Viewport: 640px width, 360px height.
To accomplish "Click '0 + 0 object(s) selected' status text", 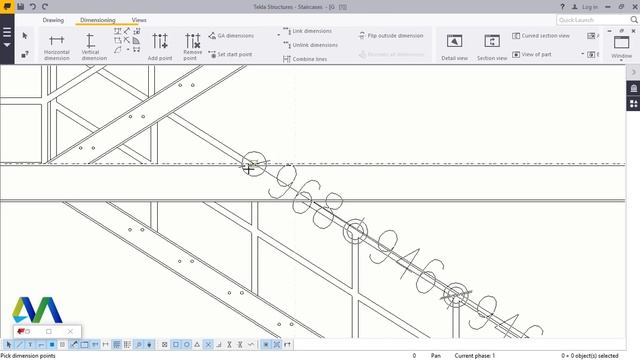I will (x=589, y=356).
